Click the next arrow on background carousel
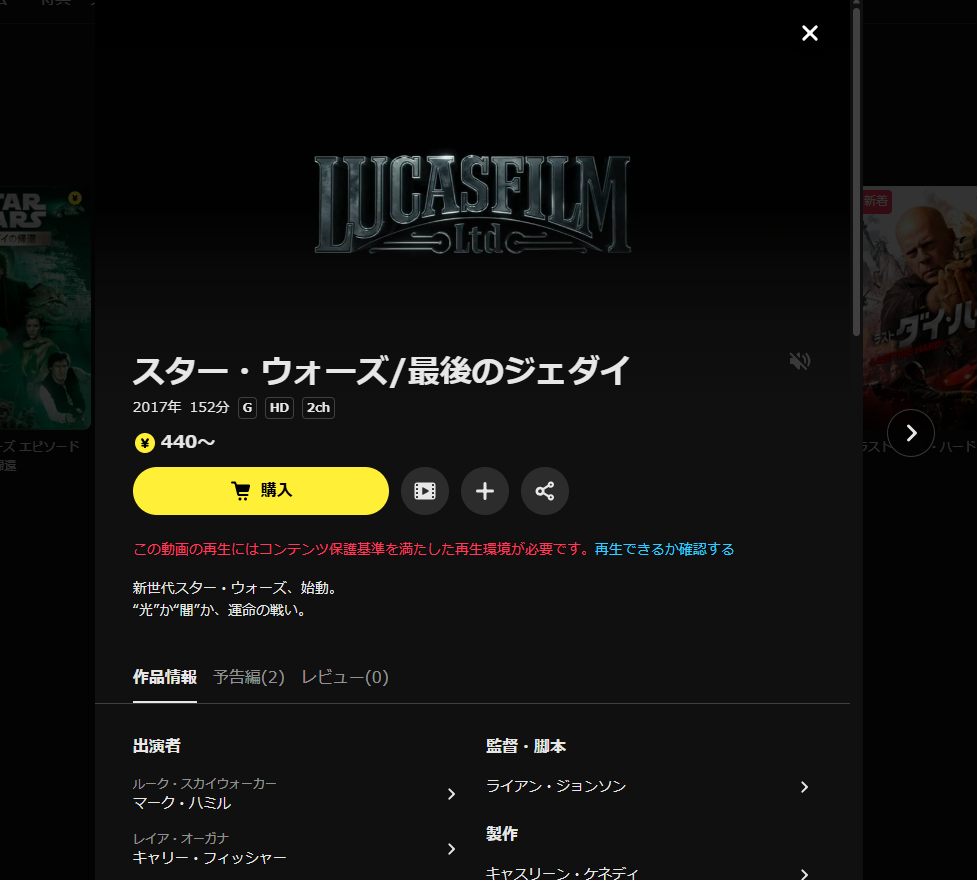977x880 pixels. point(911,433)
